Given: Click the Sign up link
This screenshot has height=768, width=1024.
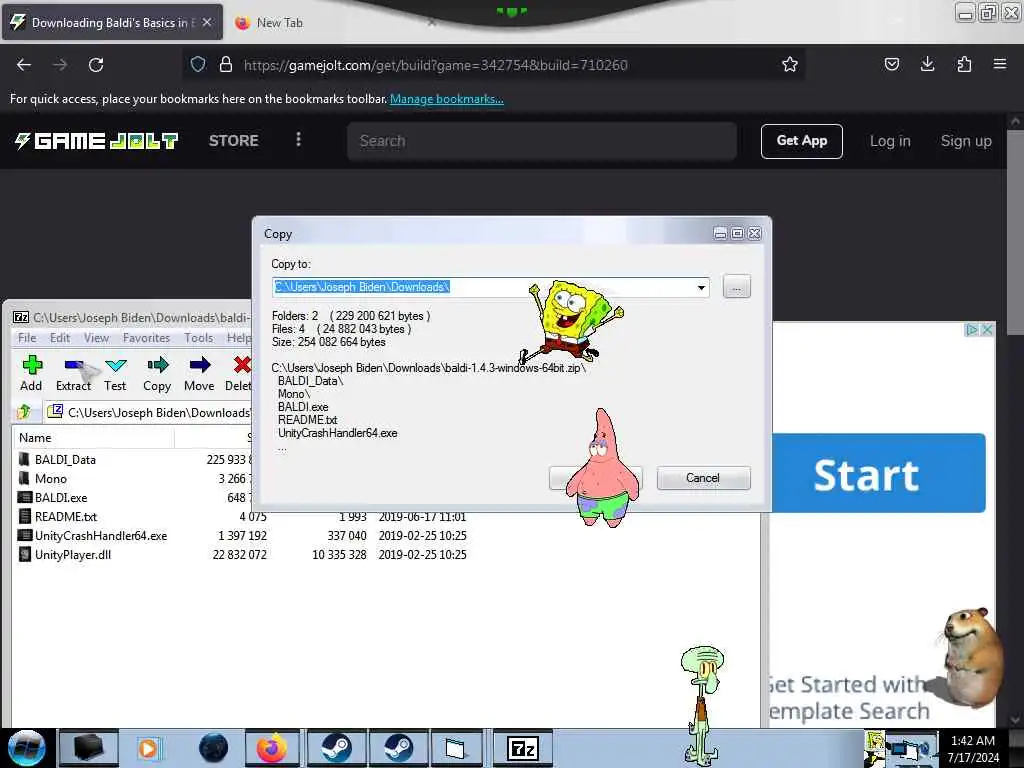Looking at the screenshot, I should pyautogui.click(x=966, y=140).
